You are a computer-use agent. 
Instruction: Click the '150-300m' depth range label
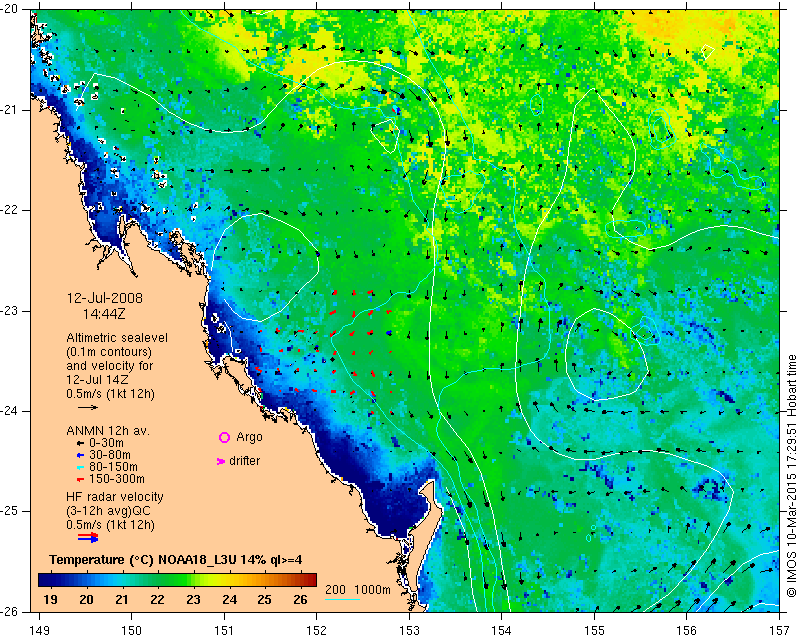(x=117, y=479)
